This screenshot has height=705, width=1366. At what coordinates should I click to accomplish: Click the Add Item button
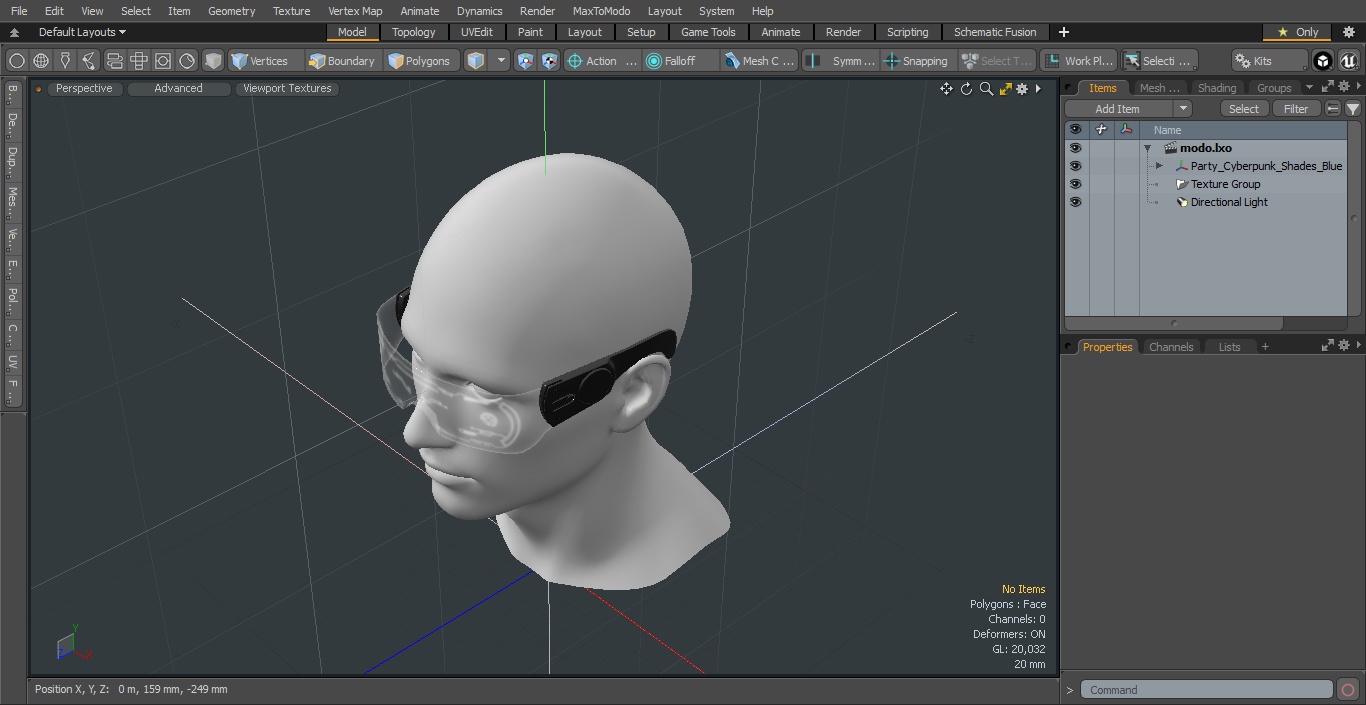[1118, 109]
